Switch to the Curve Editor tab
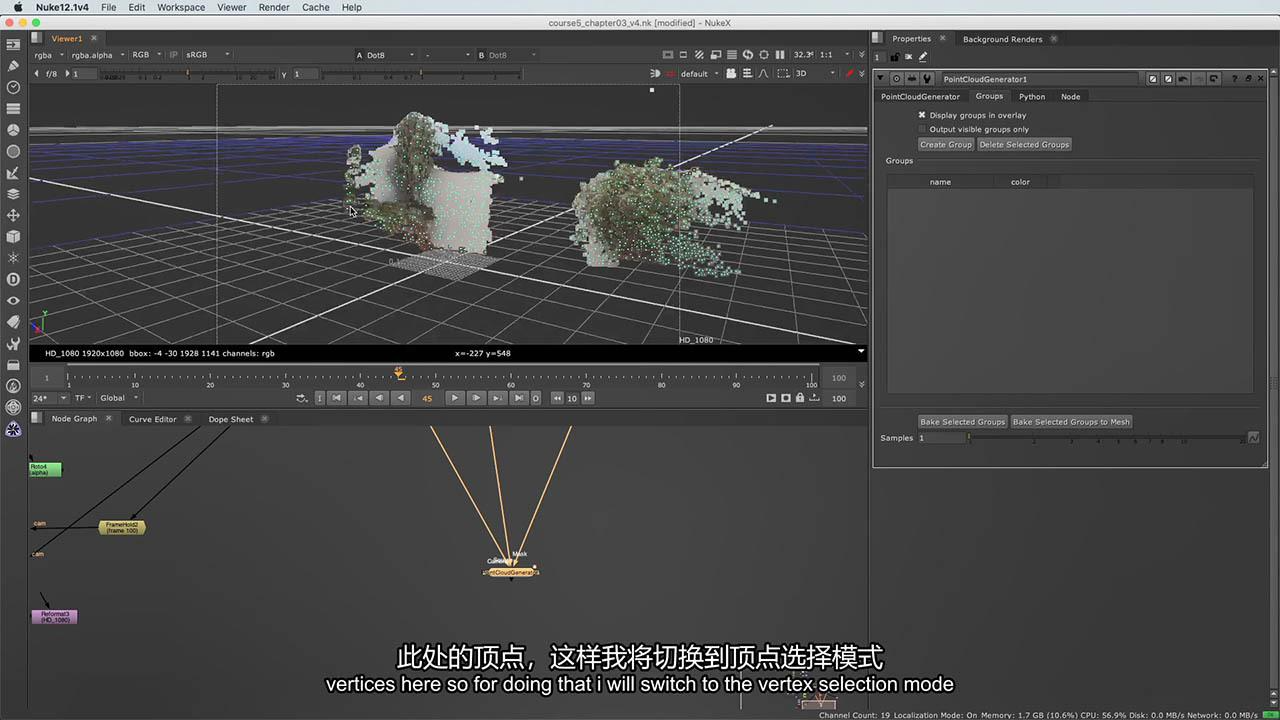1280x720 pixels. tap(152, 419)
